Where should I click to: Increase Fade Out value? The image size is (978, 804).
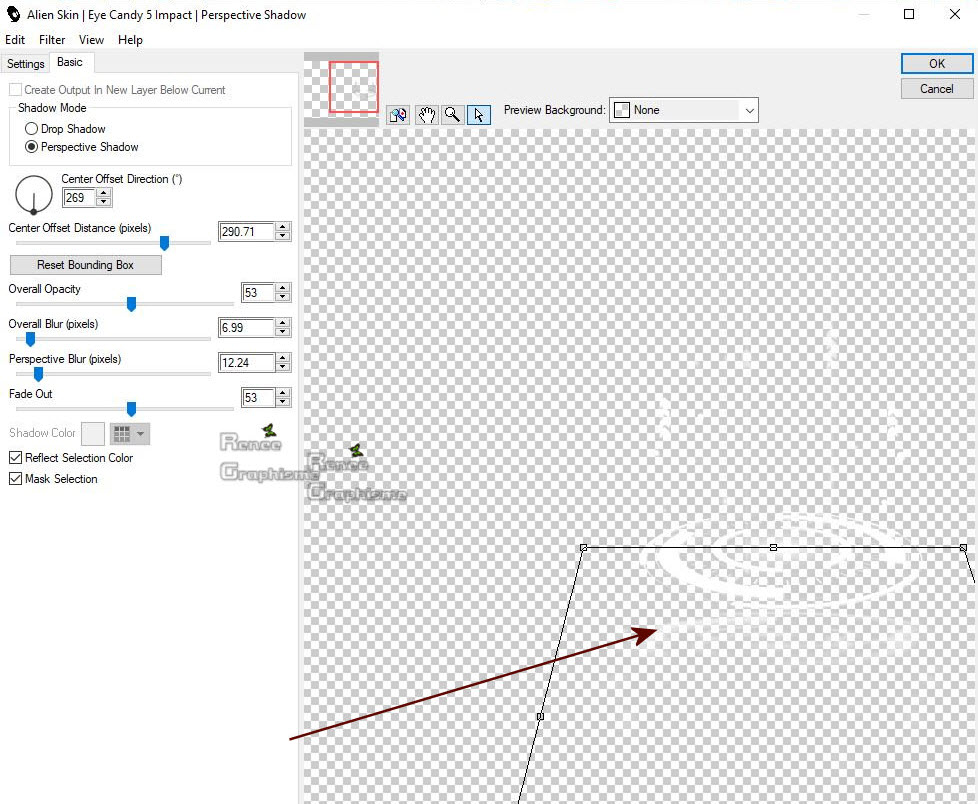tap(283, 393)
